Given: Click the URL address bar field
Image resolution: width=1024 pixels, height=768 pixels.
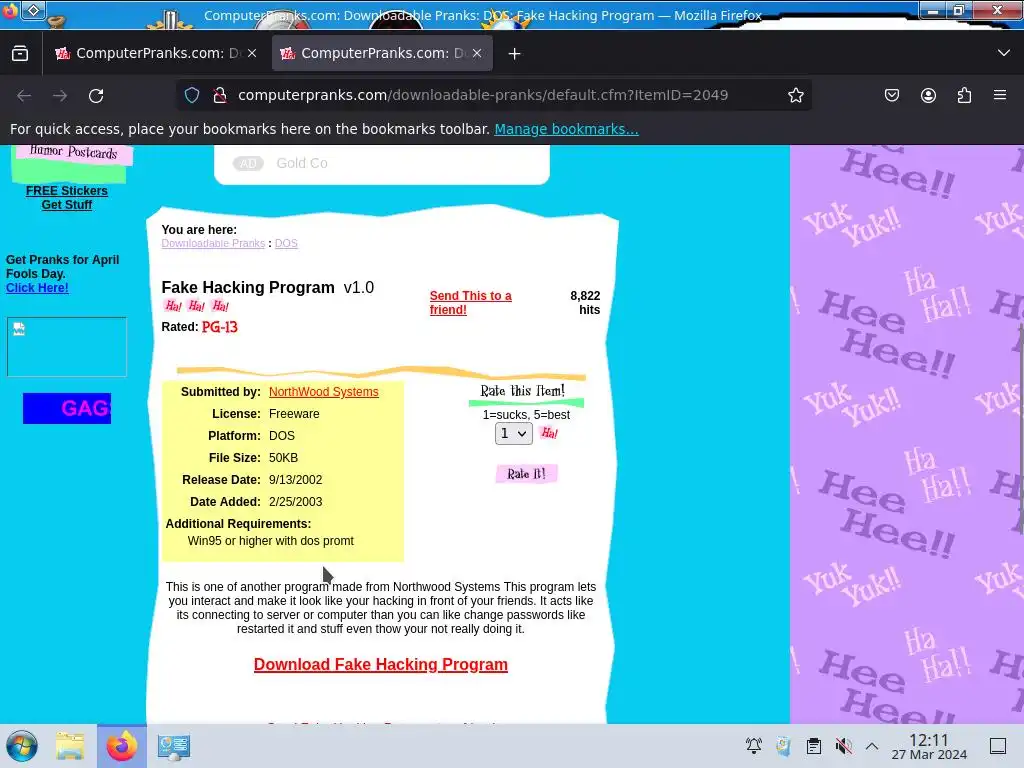Looking at the screenshot, I should (494, 95).
